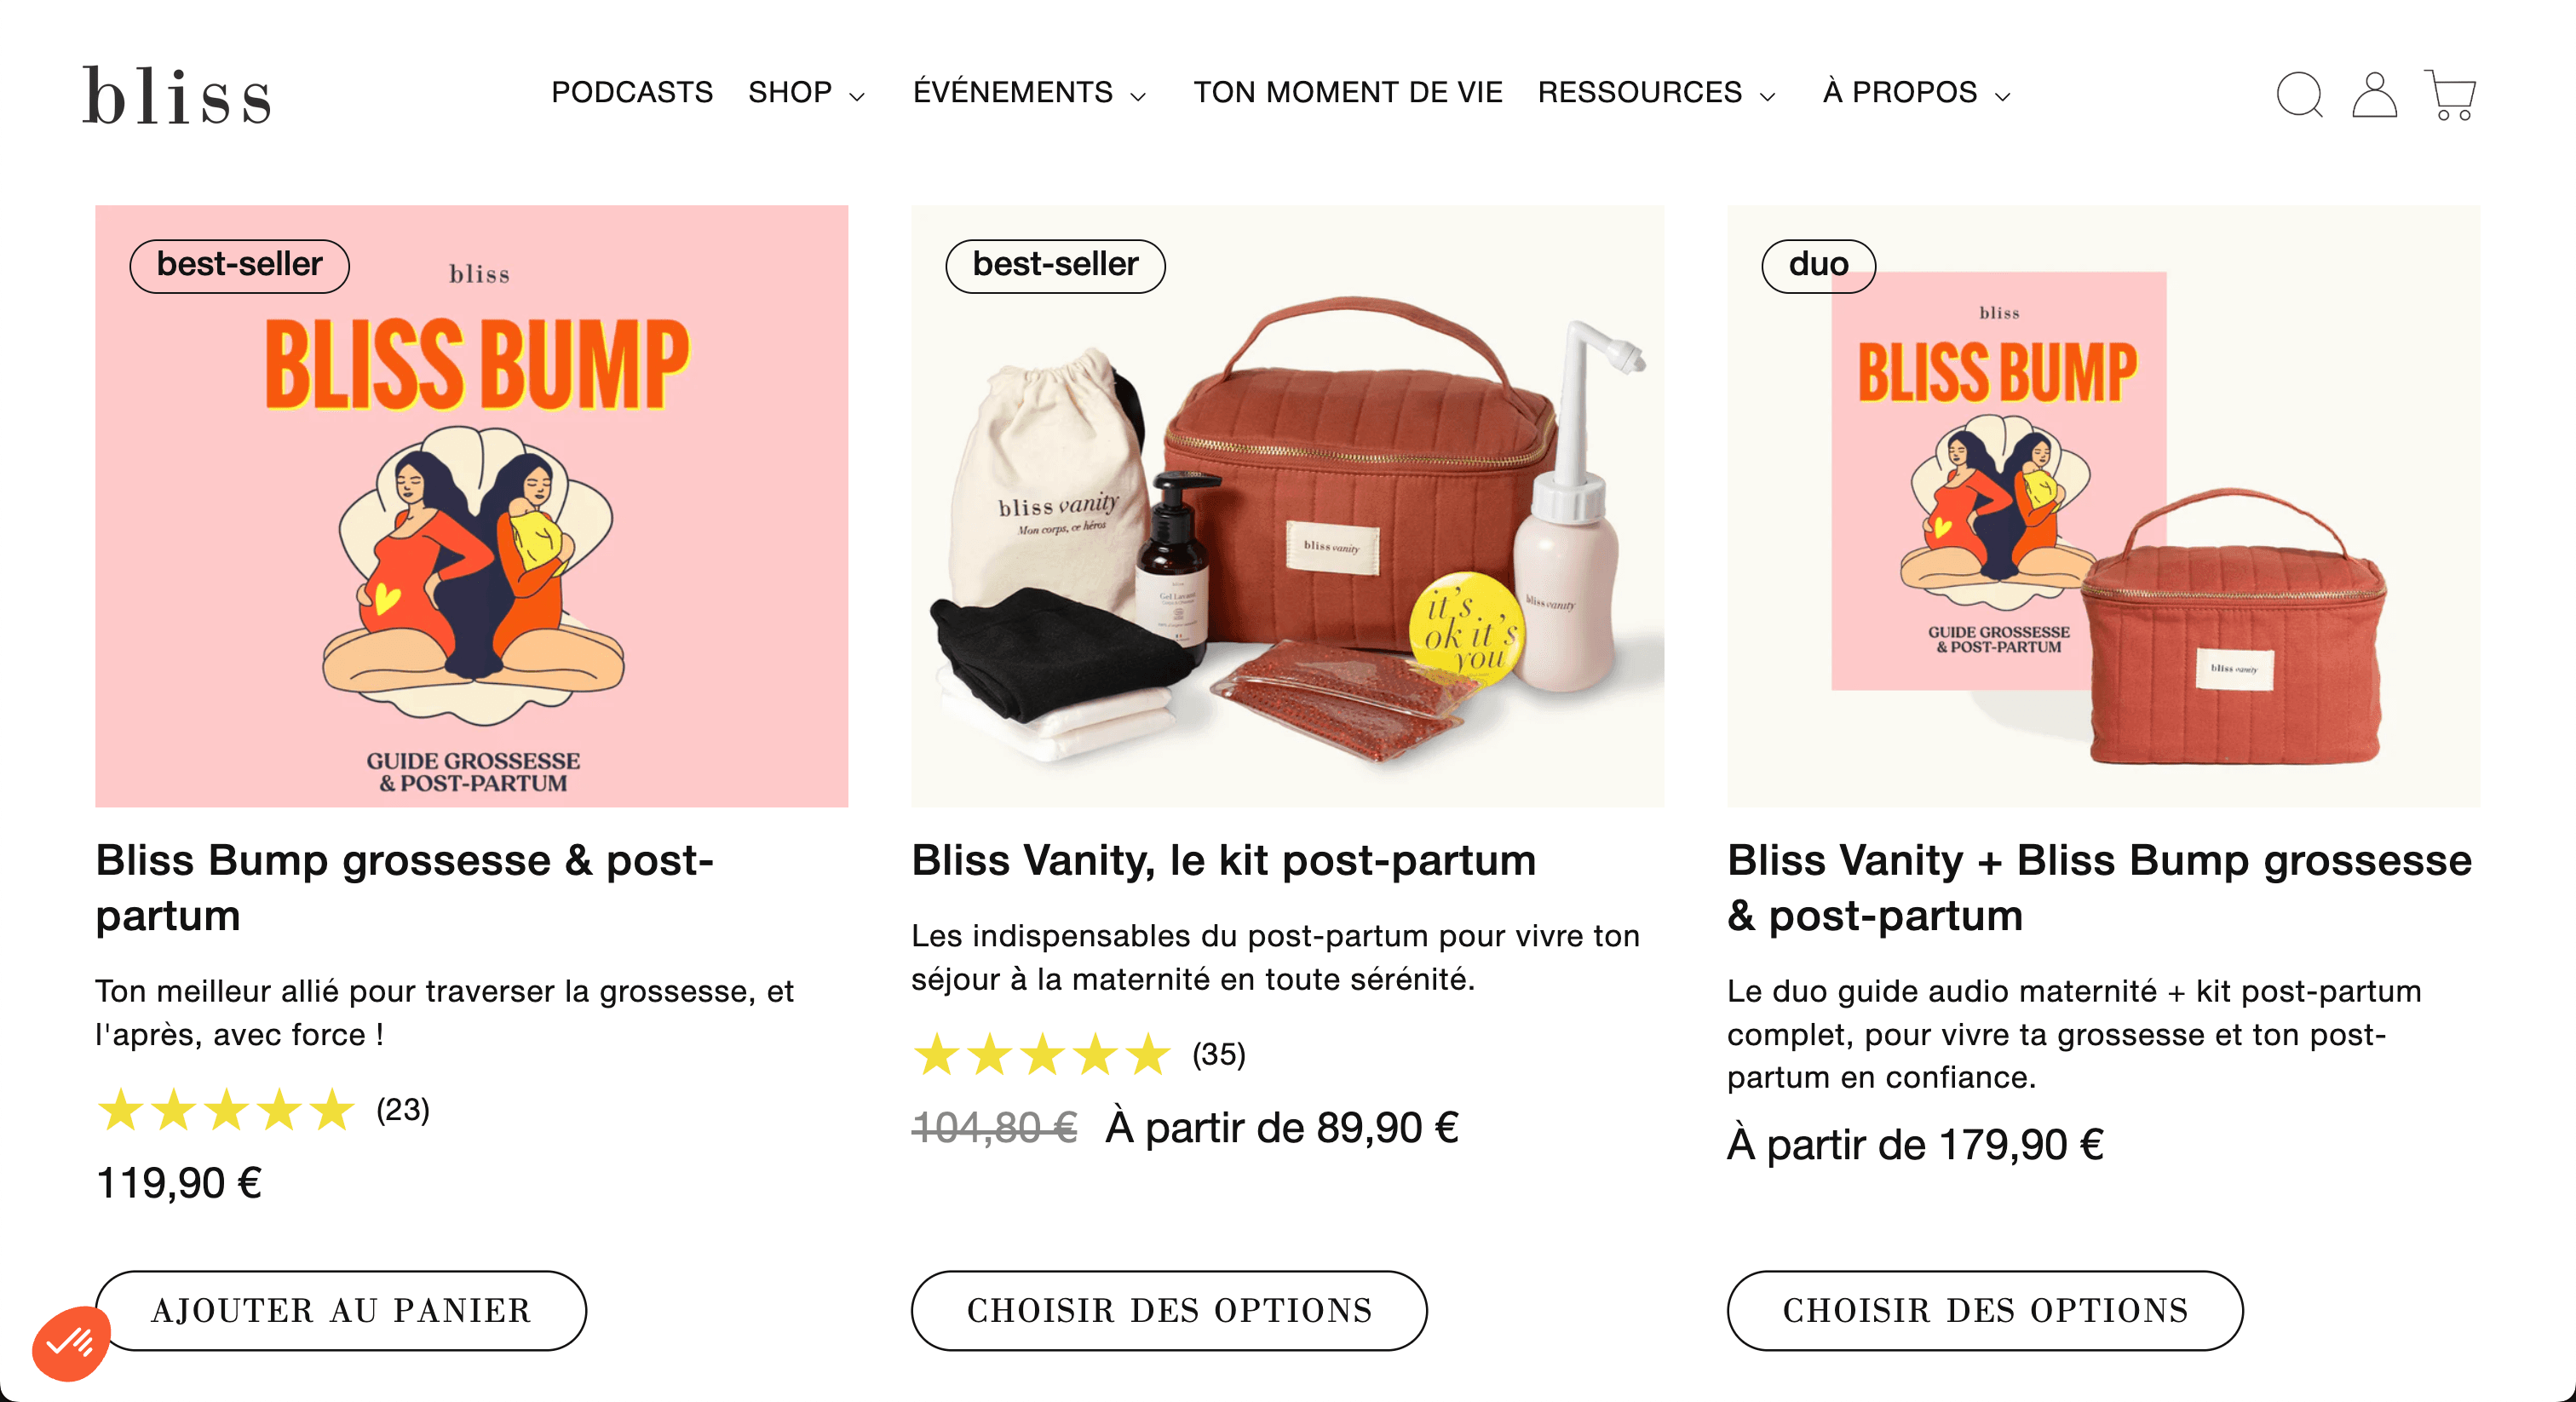This screenshot has width=2576, height=1402.
Task: Expand the Ressources dropdown menu
Action: (1656, 93)
